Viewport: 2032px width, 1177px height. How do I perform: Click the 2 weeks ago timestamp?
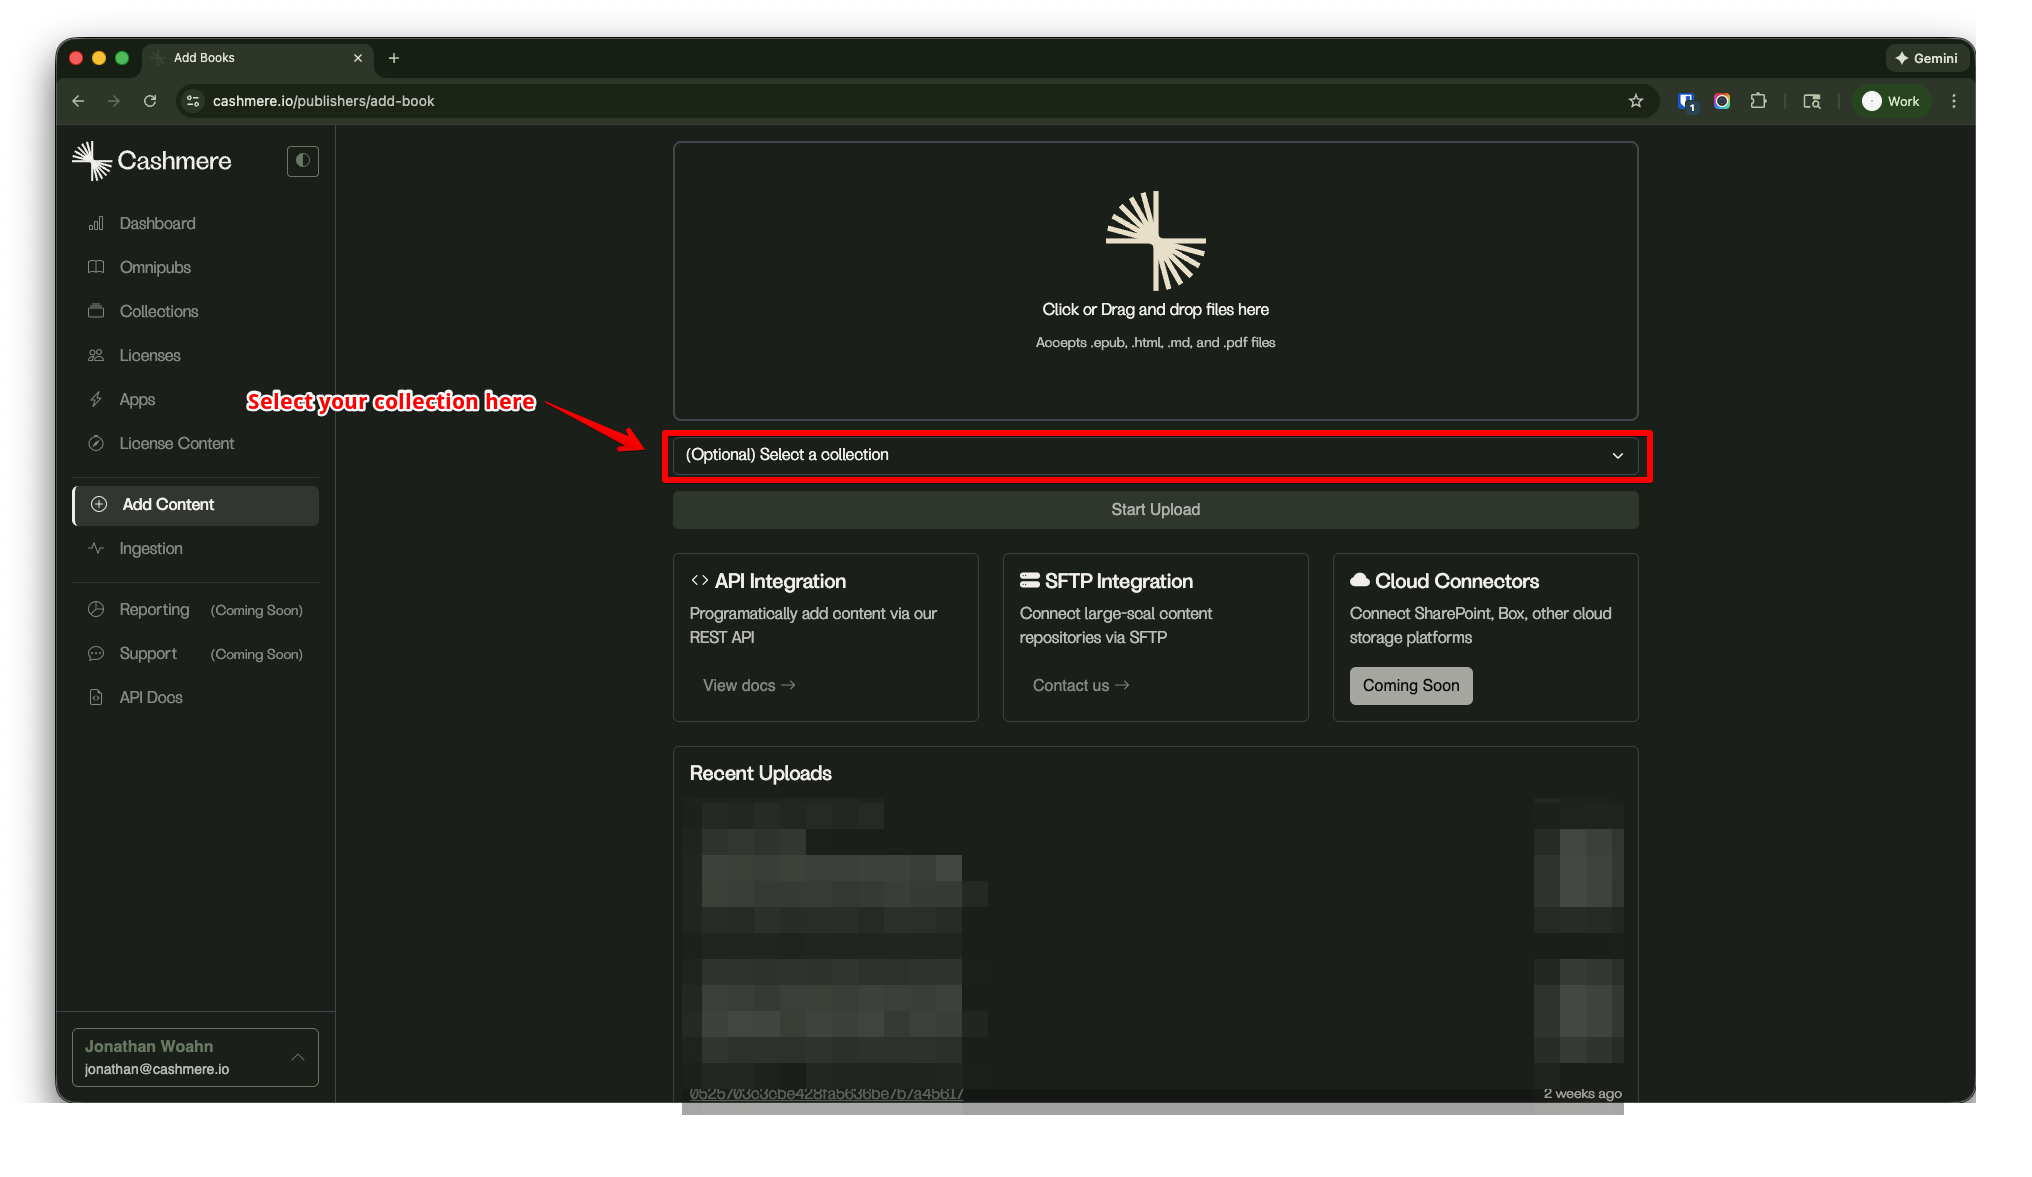1582,1093
